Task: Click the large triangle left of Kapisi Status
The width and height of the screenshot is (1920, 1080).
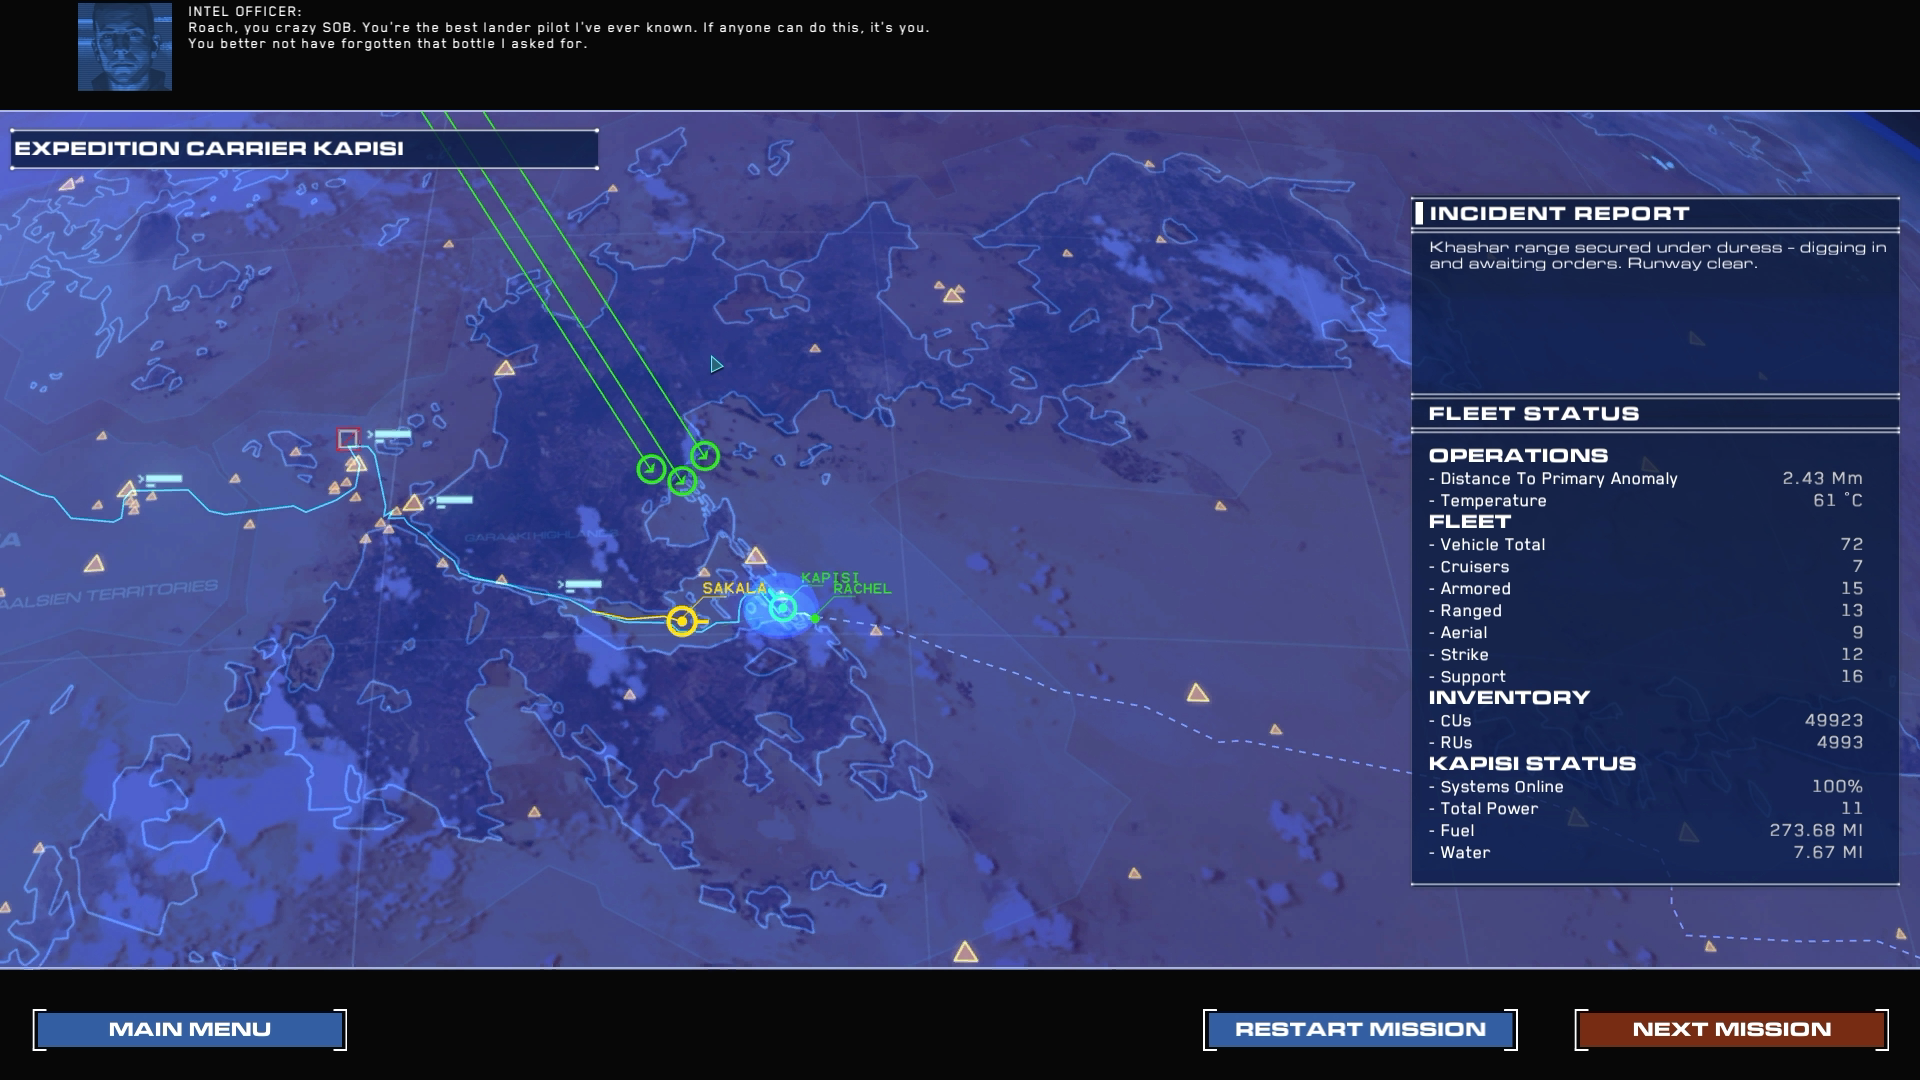Action: 1198,693
